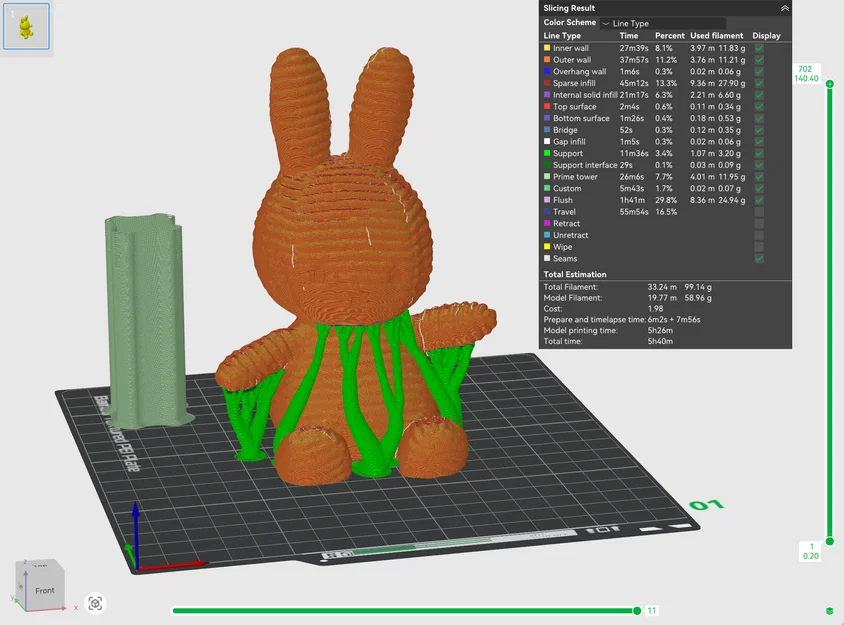This screenshot has width=844, height=625.
Task: Disable the Display checkbox for Support
Action: (759, 153)
